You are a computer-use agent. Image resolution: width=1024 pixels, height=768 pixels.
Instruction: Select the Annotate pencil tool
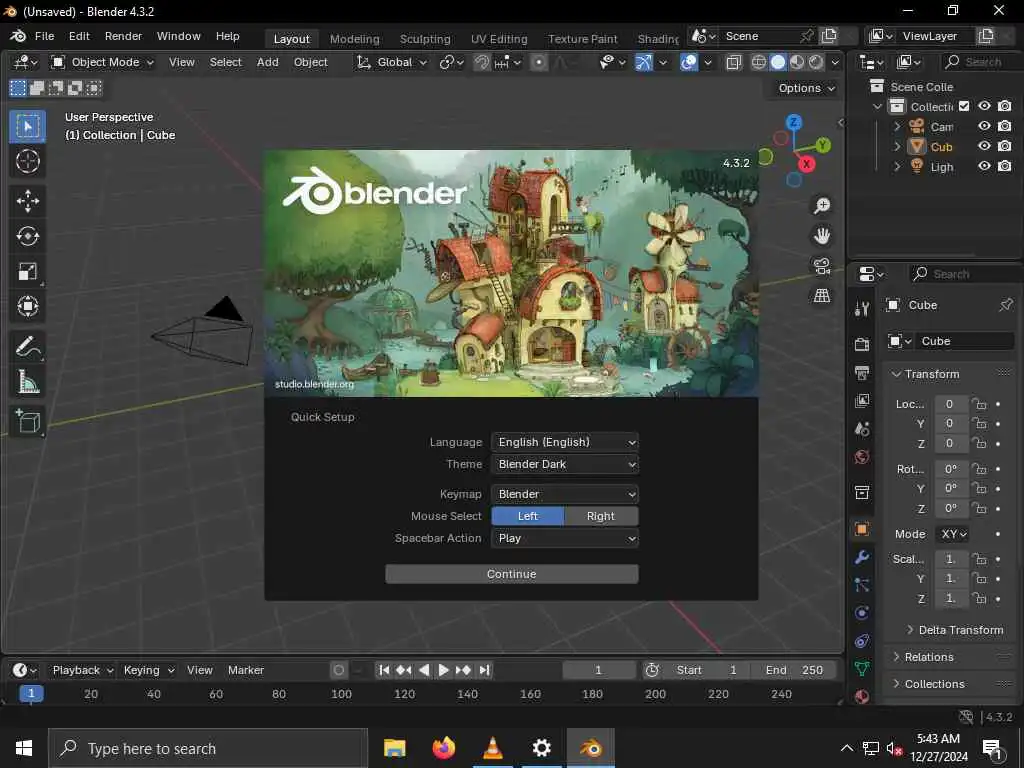[27, 347]
